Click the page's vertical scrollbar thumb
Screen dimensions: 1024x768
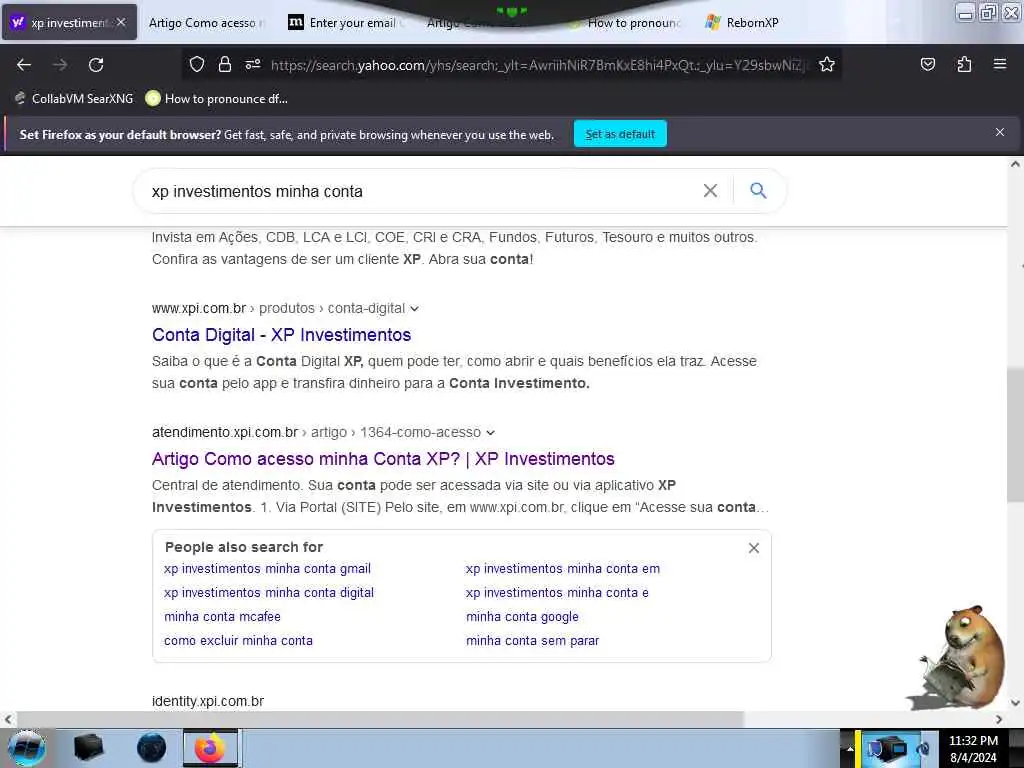tap(1015, 436)
